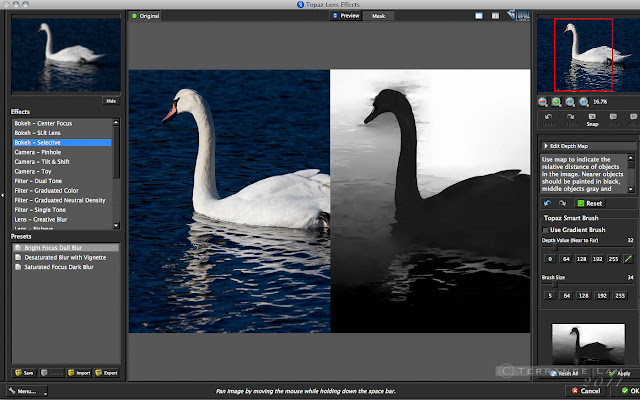This screenshot has width=640, height=400.
Task: Click the zoom in magnifier icon
Action: point(556,102)
